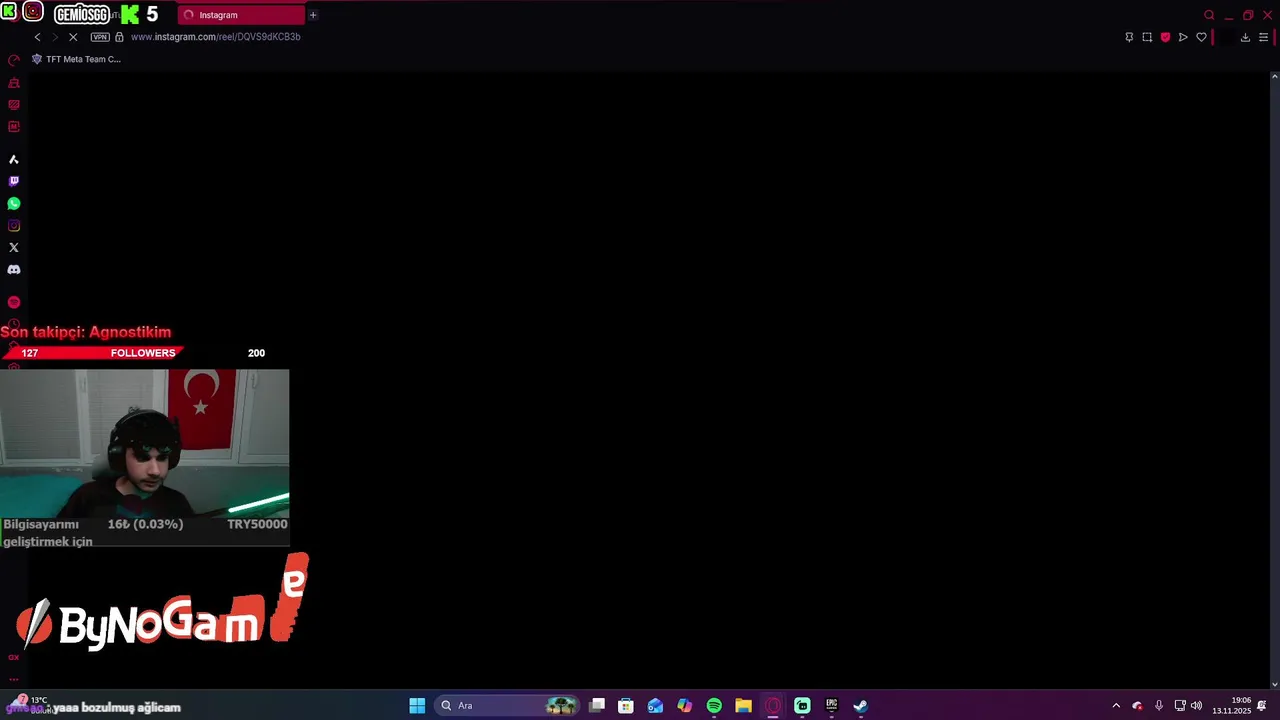Screen dimensions: 1280x720
Task: Open Spotify from the taskbar
Action: (x=714, y=706)
